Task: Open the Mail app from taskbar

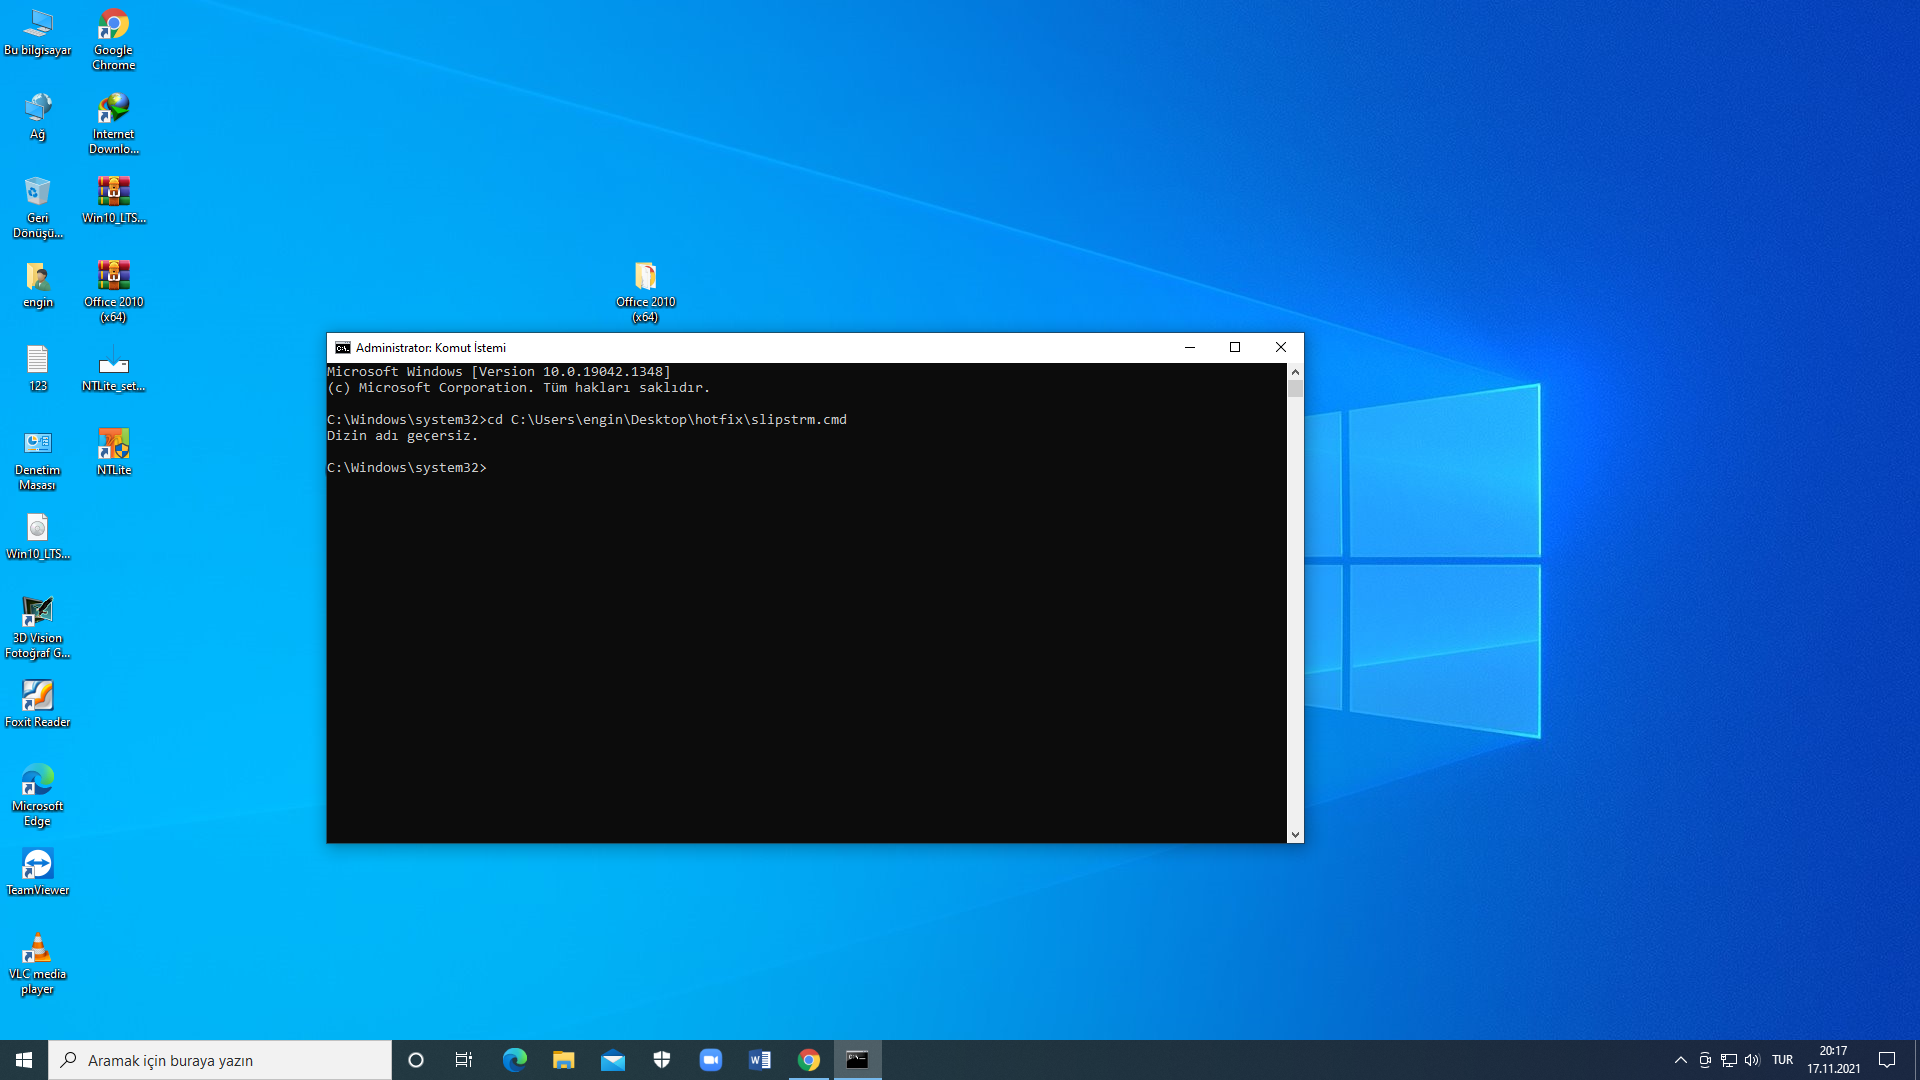Action: pyautogui.click(x=612, y=1060)
